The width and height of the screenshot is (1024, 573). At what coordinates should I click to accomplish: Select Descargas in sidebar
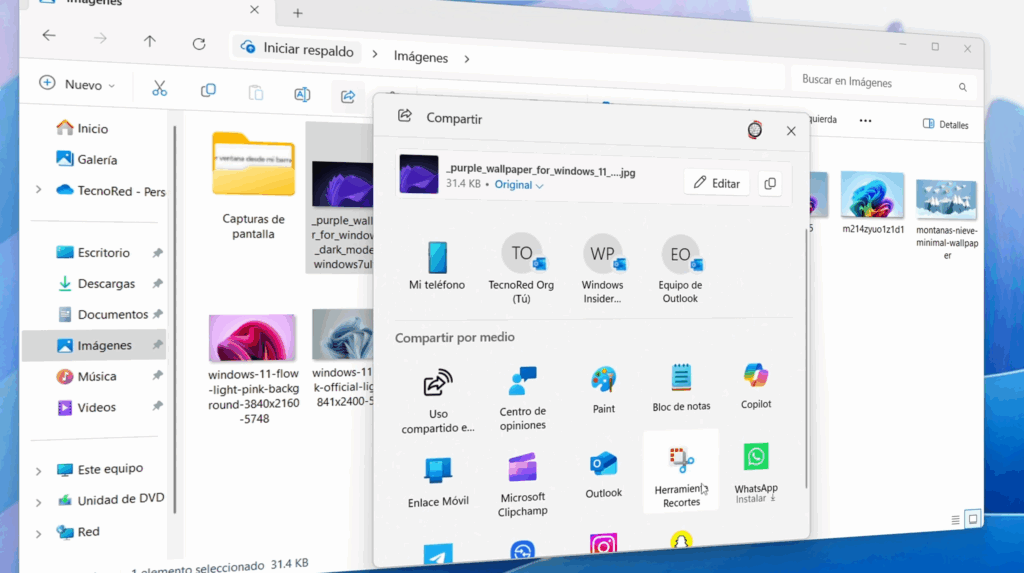point(96,283)
